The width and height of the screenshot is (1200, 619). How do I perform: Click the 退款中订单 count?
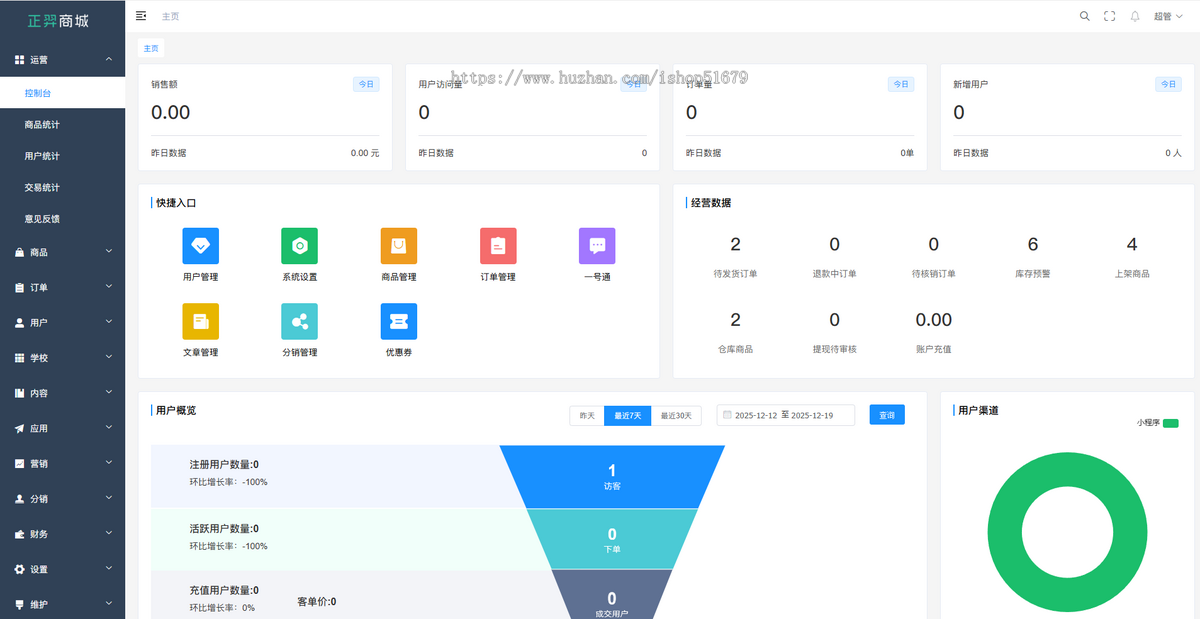(x=835, y=244)
